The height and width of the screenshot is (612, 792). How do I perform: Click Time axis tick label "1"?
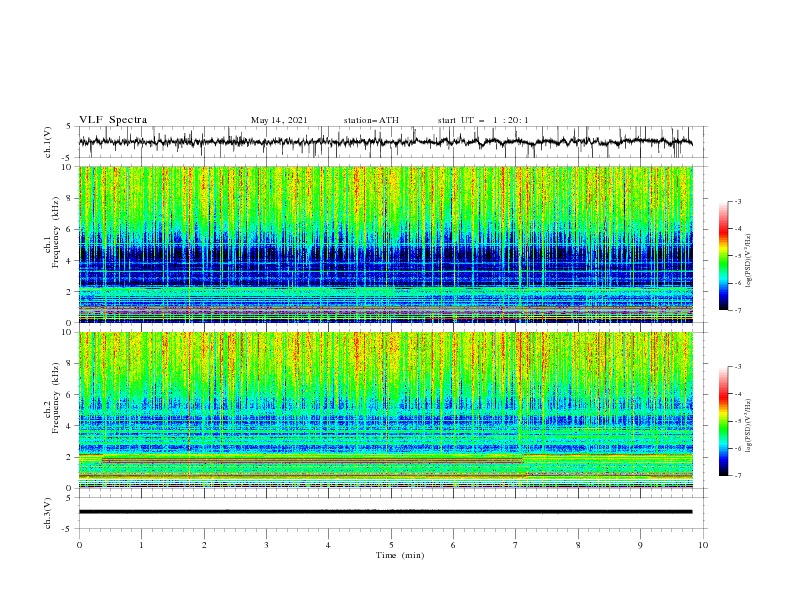tap(141, 545)
